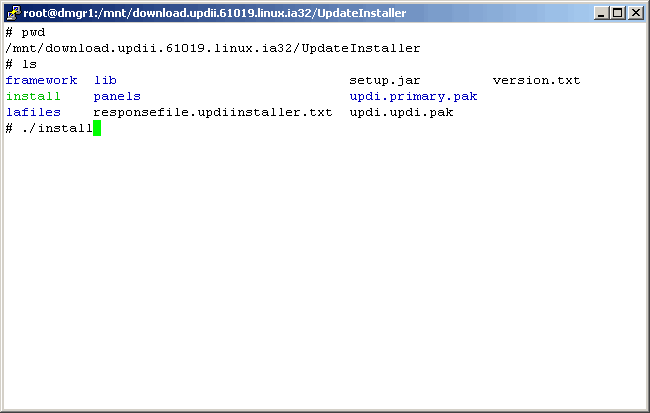
Task: Click the 'framework' directory name
Action: point(41,80)
